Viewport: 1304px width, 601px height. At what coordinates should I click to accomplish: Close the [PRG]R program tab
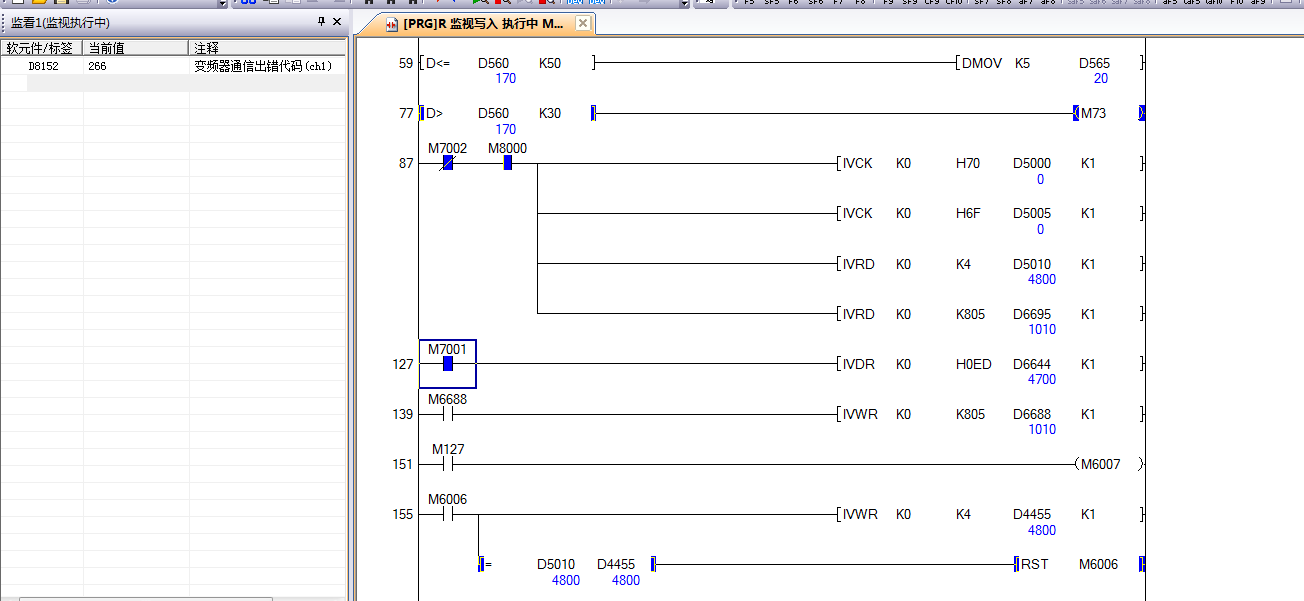(x=583, y=23)
